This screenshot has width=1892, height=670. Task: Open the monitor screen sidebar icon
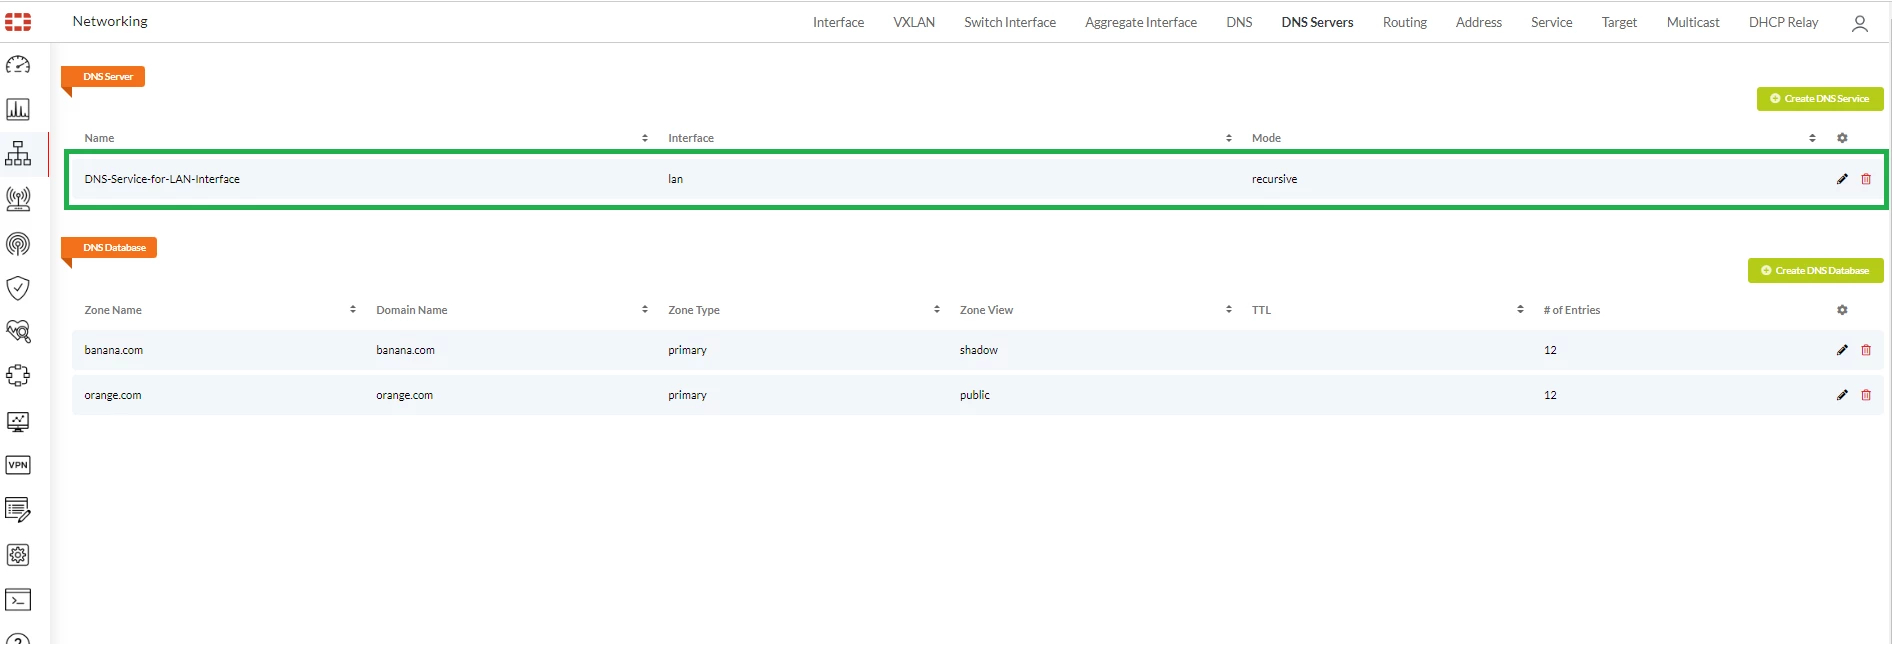(18, 422)
